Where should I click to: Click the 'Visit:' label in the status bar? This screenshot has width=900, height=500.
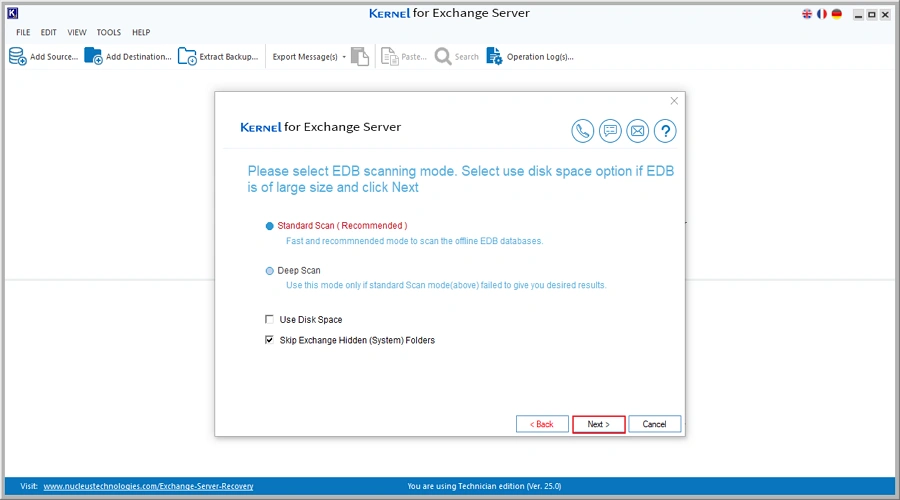(x=29, y=486)
